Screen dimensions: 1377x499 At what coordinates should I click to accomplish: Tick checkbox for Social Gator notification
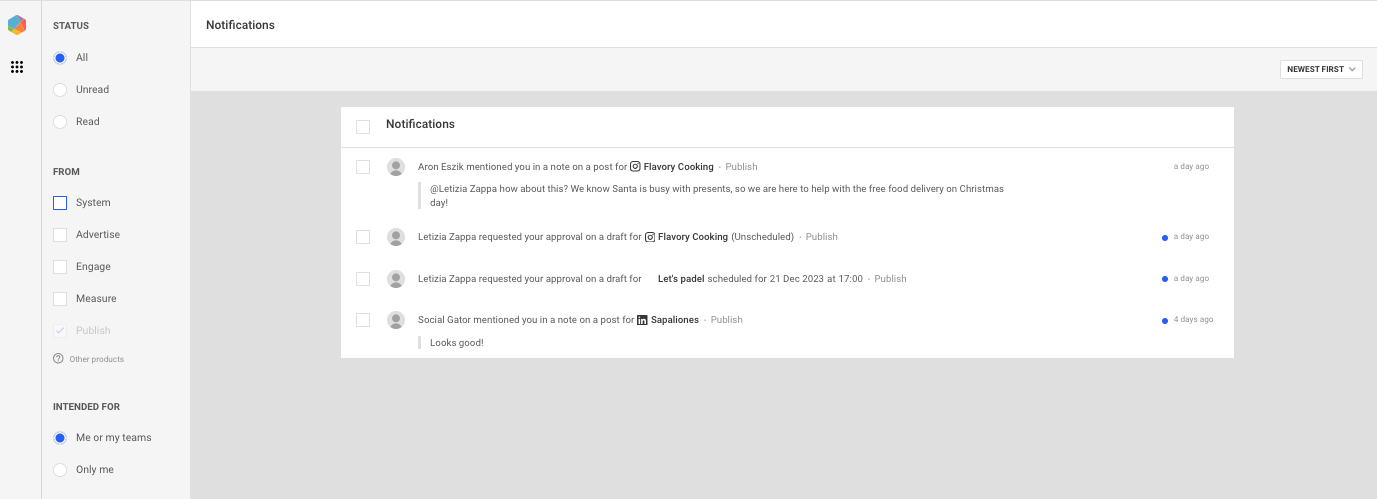(363, 320)
